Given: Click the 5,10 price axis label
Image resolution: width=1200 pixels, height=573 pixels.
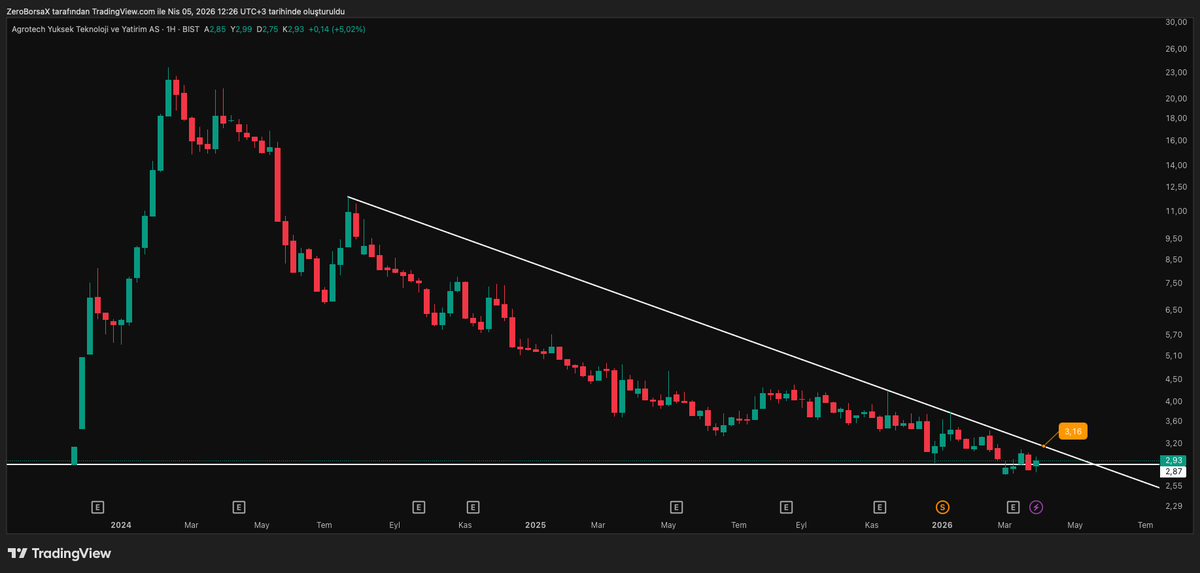Looking at the screenshot, I should [1175, 355].
